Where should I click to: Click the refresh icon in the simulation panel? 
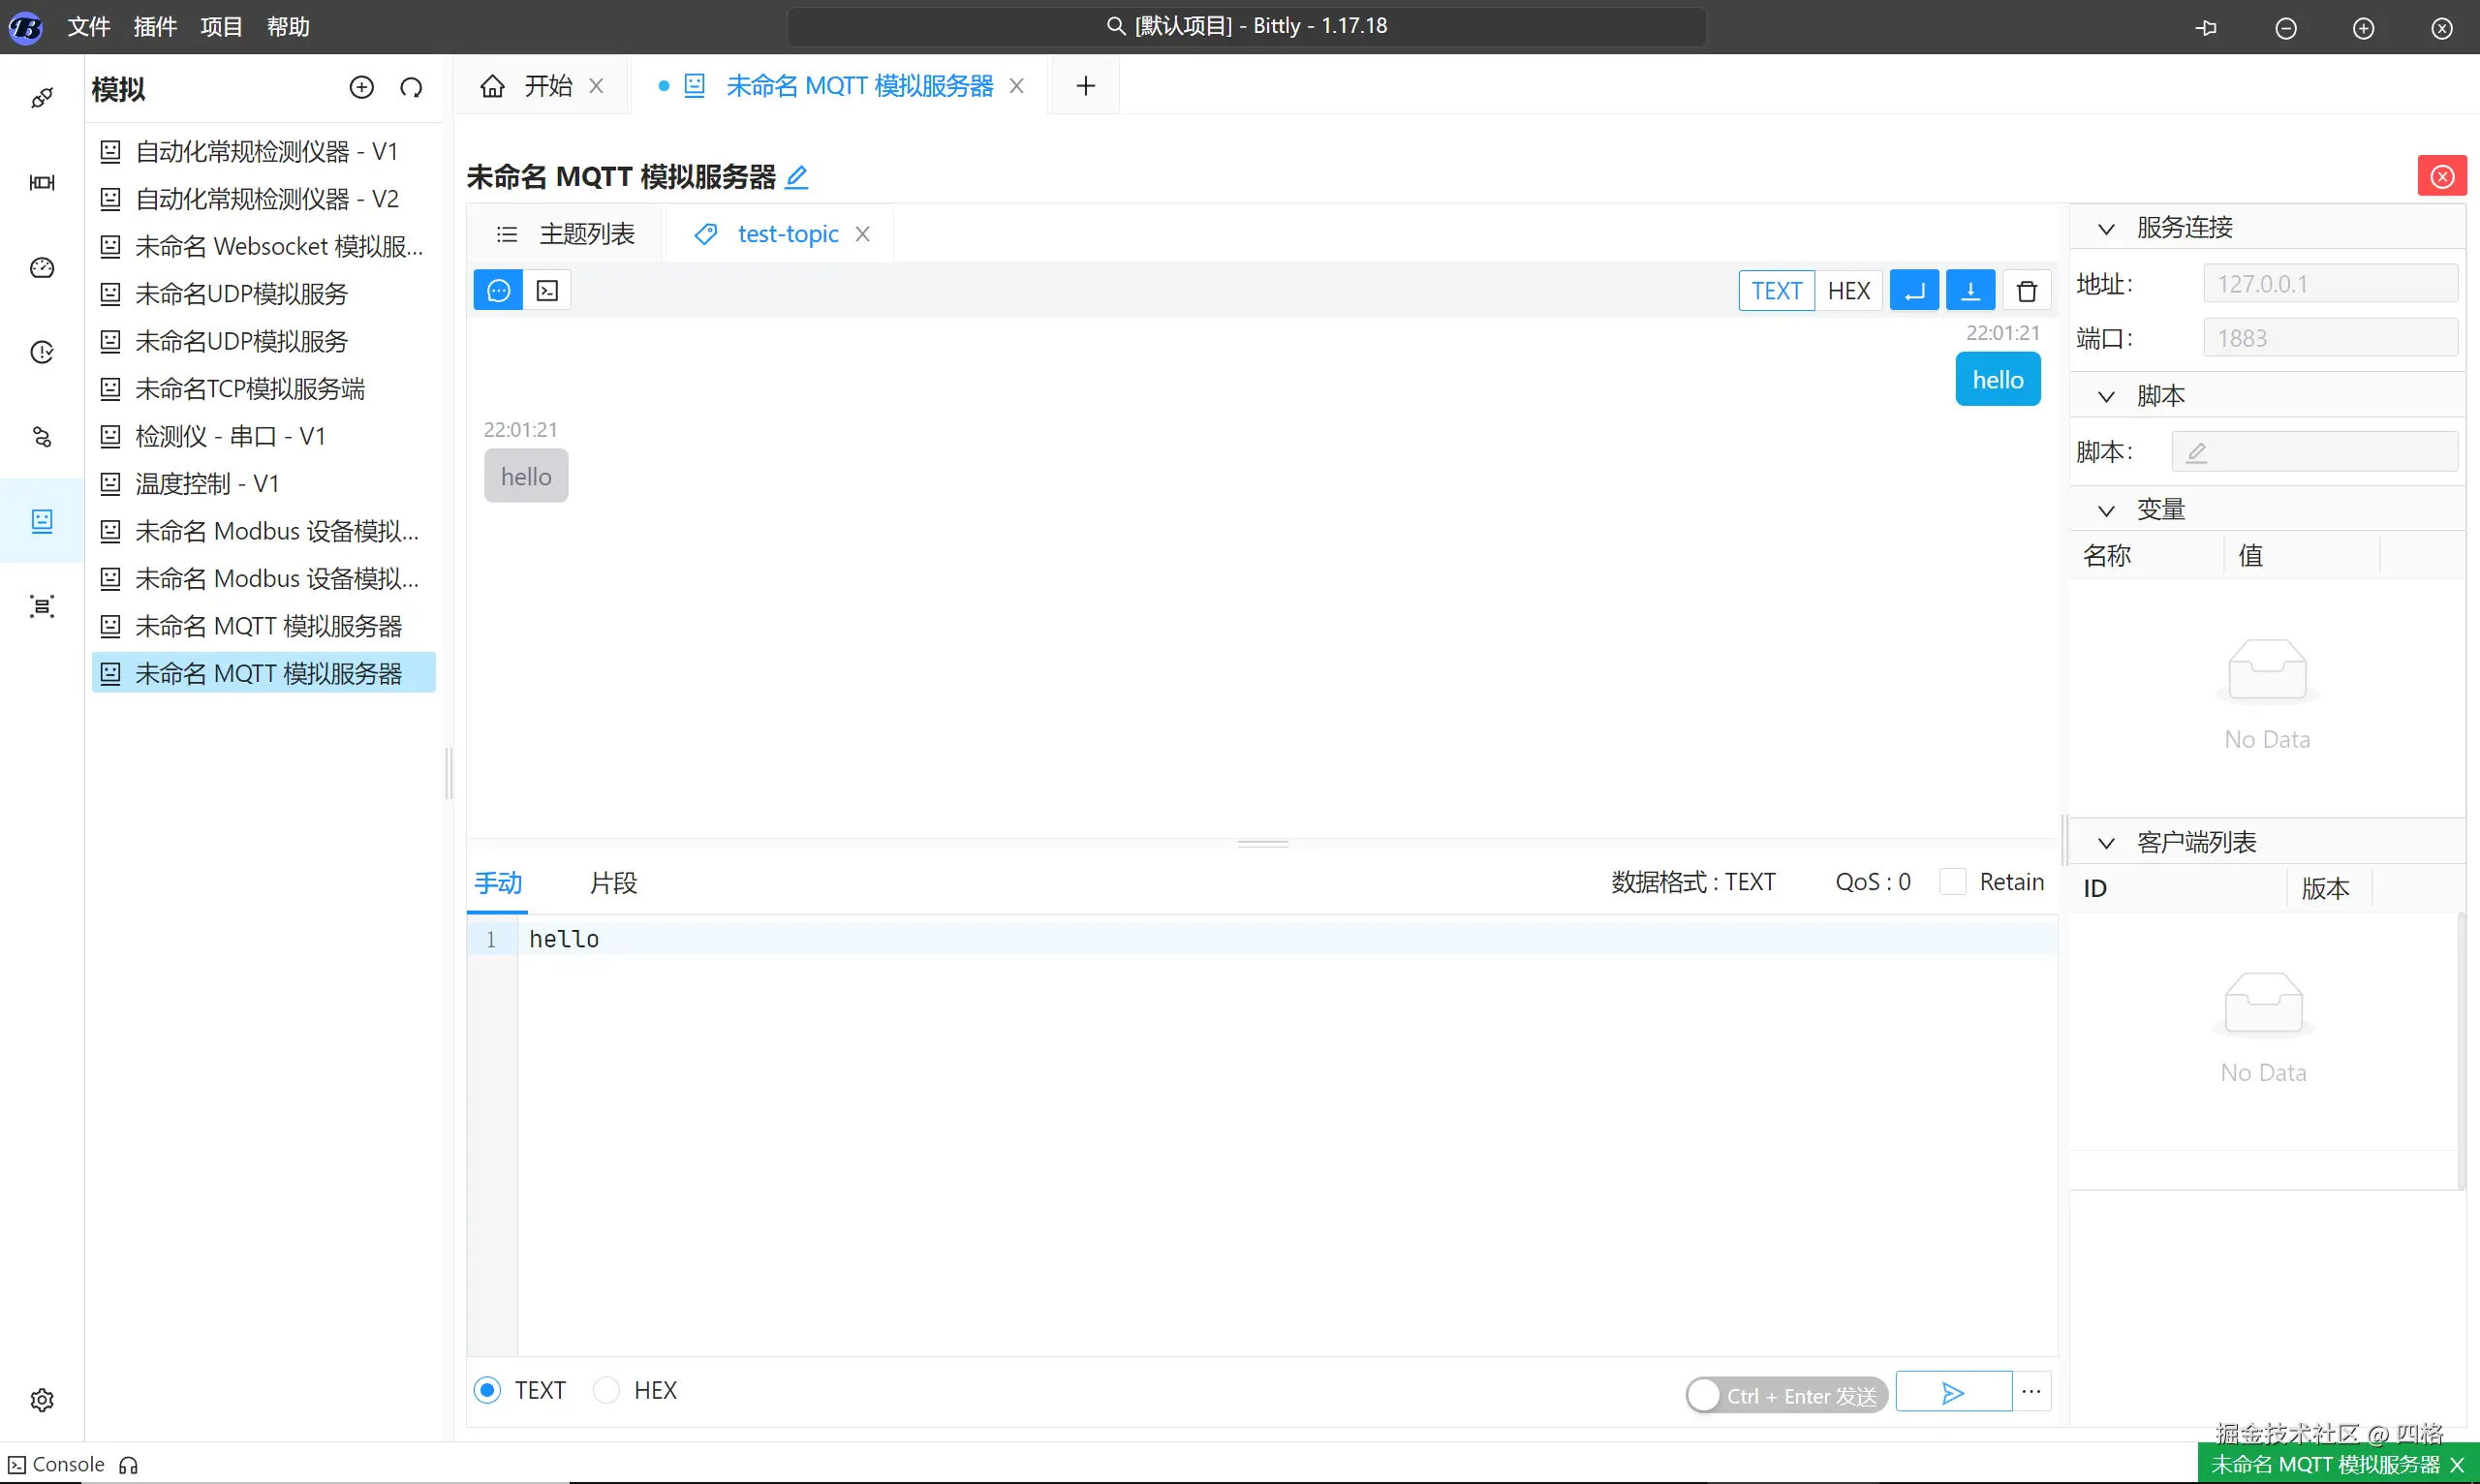pos(411,88)
